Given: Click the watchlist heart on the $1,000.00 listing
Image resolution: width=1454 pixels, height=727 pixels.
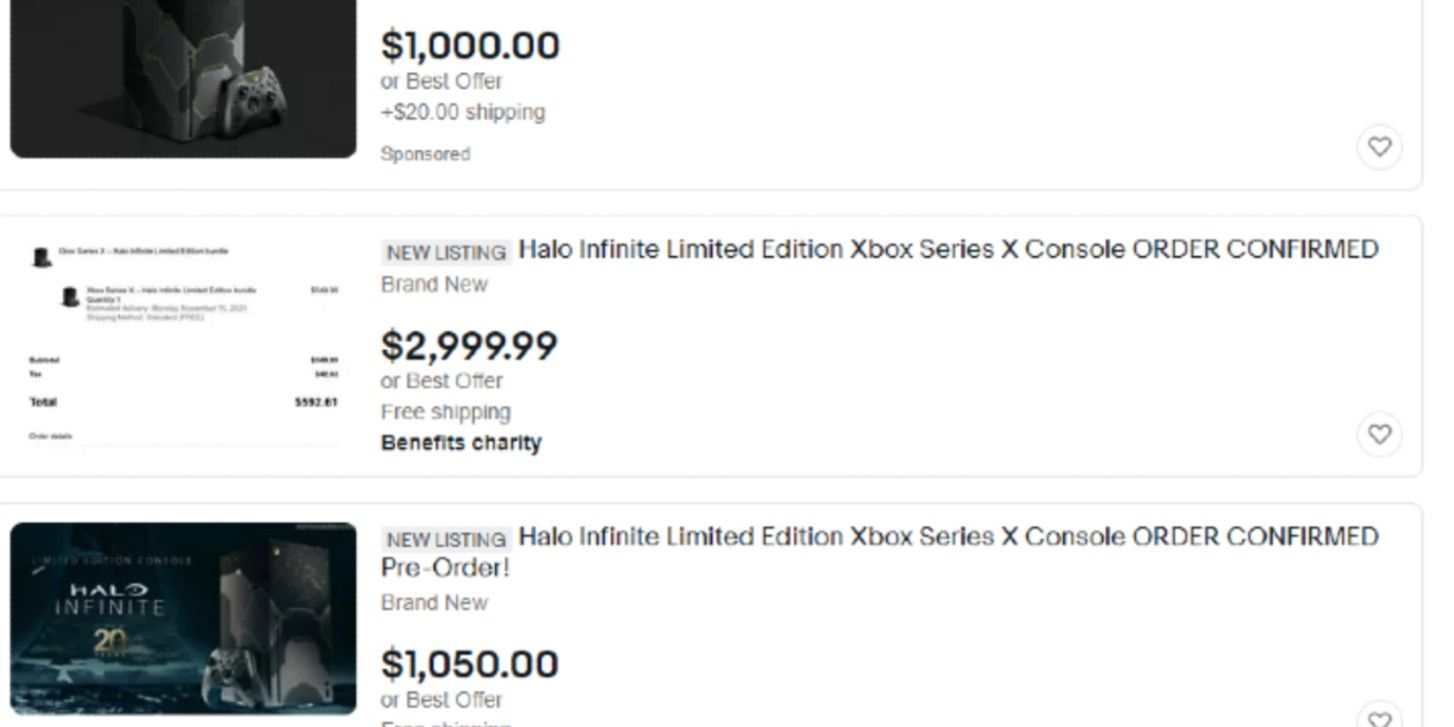Looking at the screenshot, I should pyautogui.click(x=1379, y=147).
